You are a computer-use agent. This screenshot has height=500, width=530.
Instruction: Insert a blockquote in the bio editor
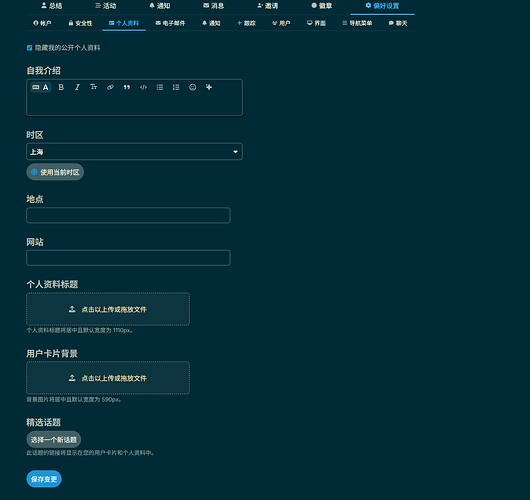(127, 87)
